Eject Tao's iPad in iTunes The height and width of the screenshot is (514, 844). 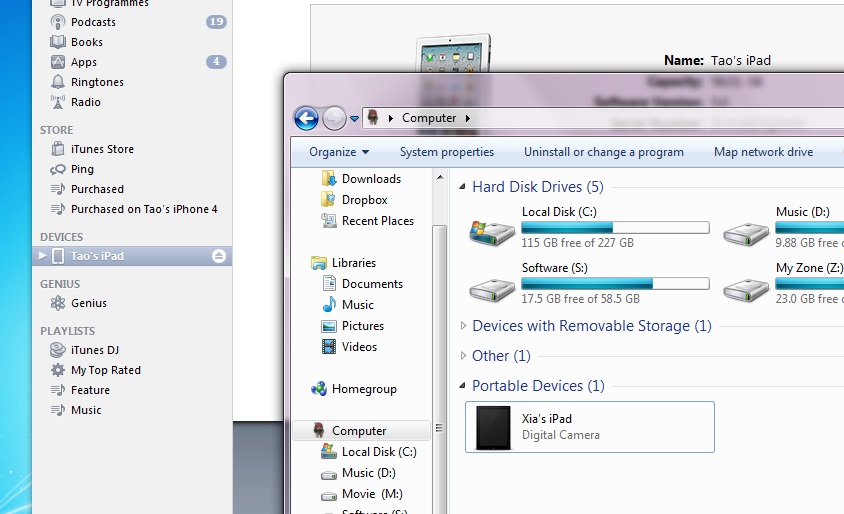(219, 256)
